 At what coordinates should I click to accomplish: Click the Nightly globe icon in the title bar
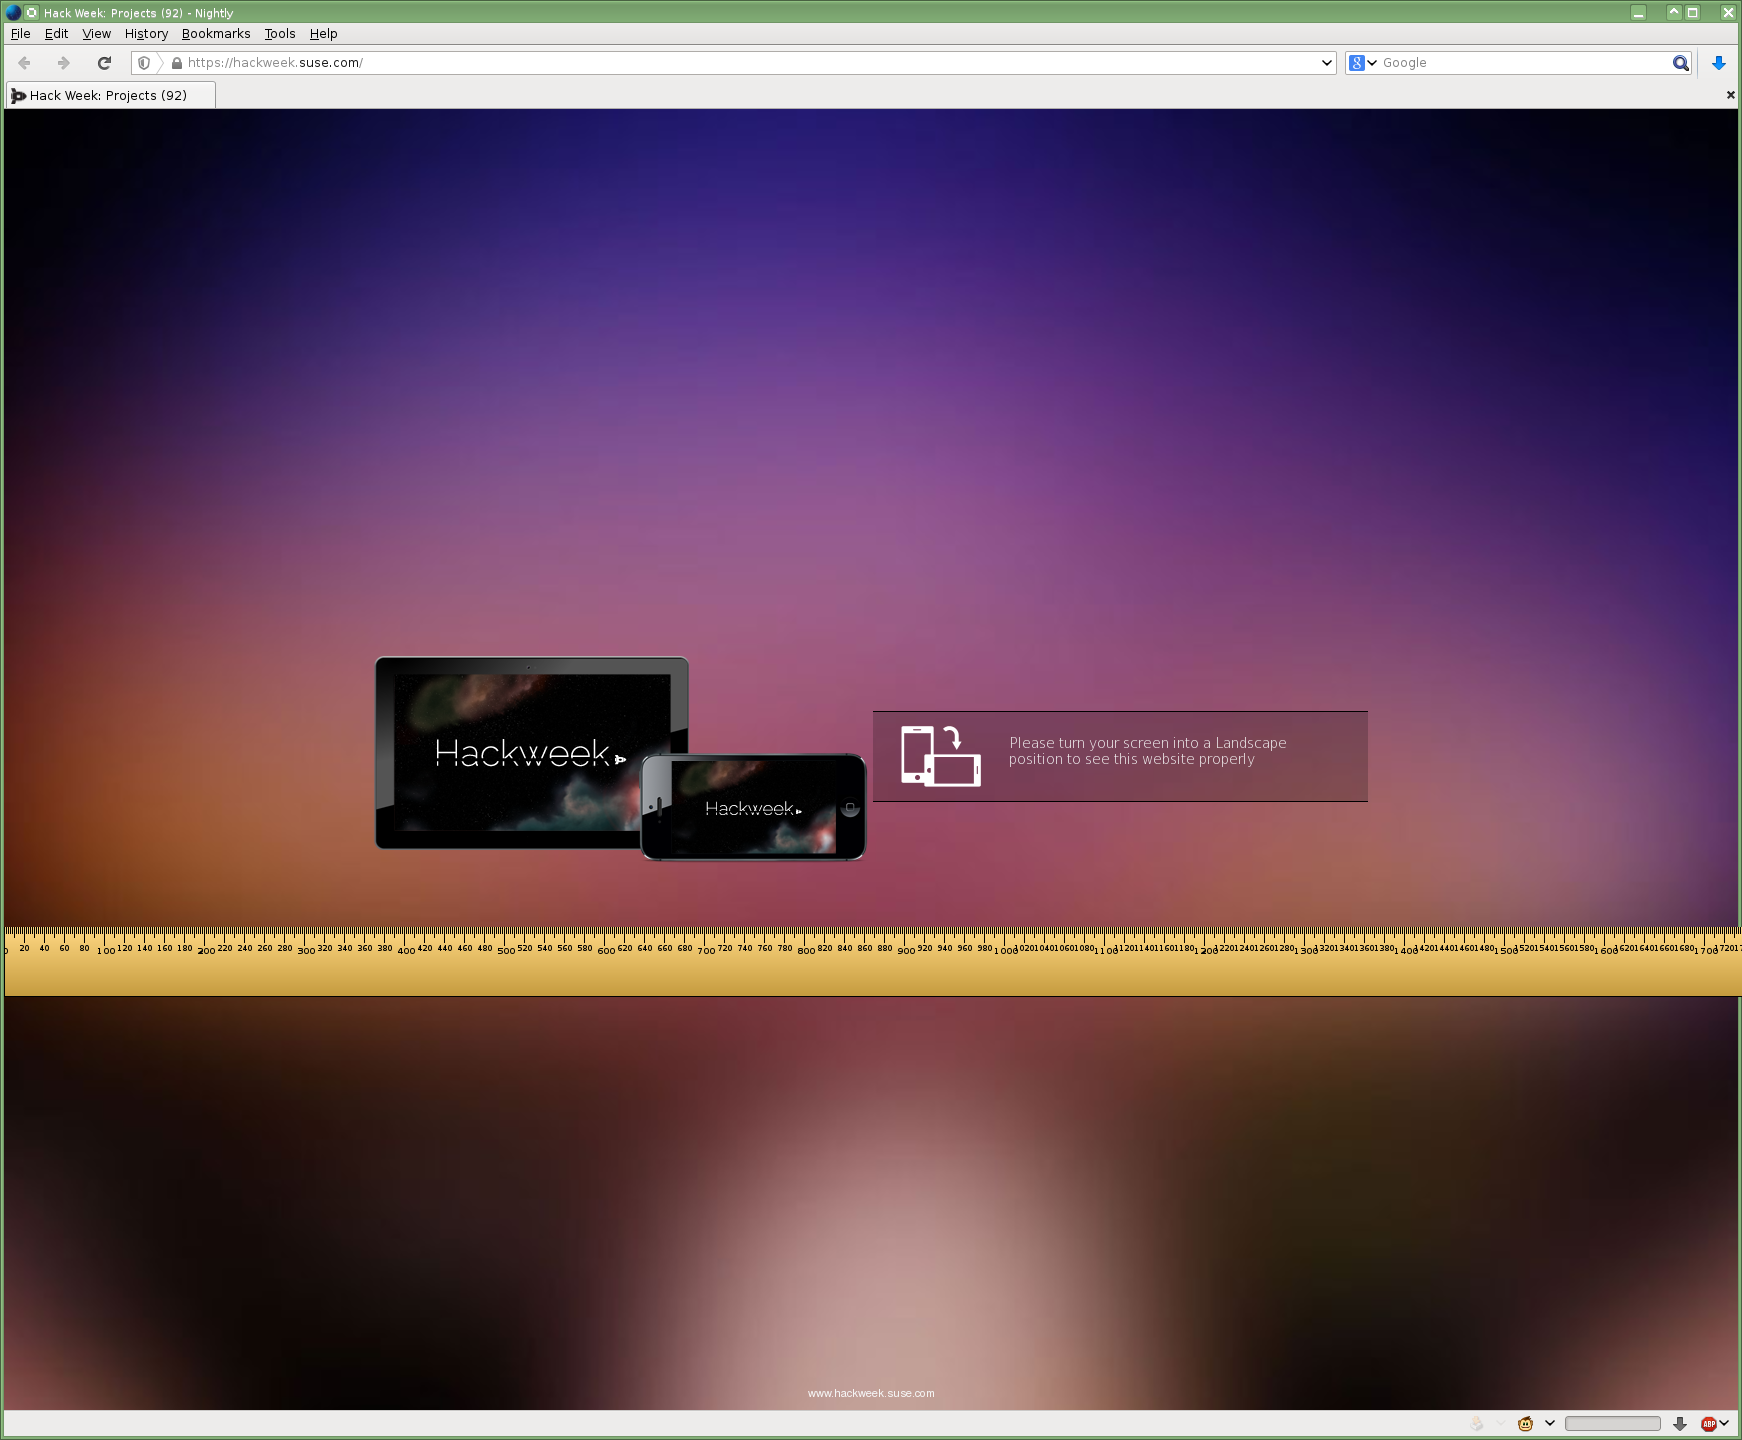click(13, 13)
